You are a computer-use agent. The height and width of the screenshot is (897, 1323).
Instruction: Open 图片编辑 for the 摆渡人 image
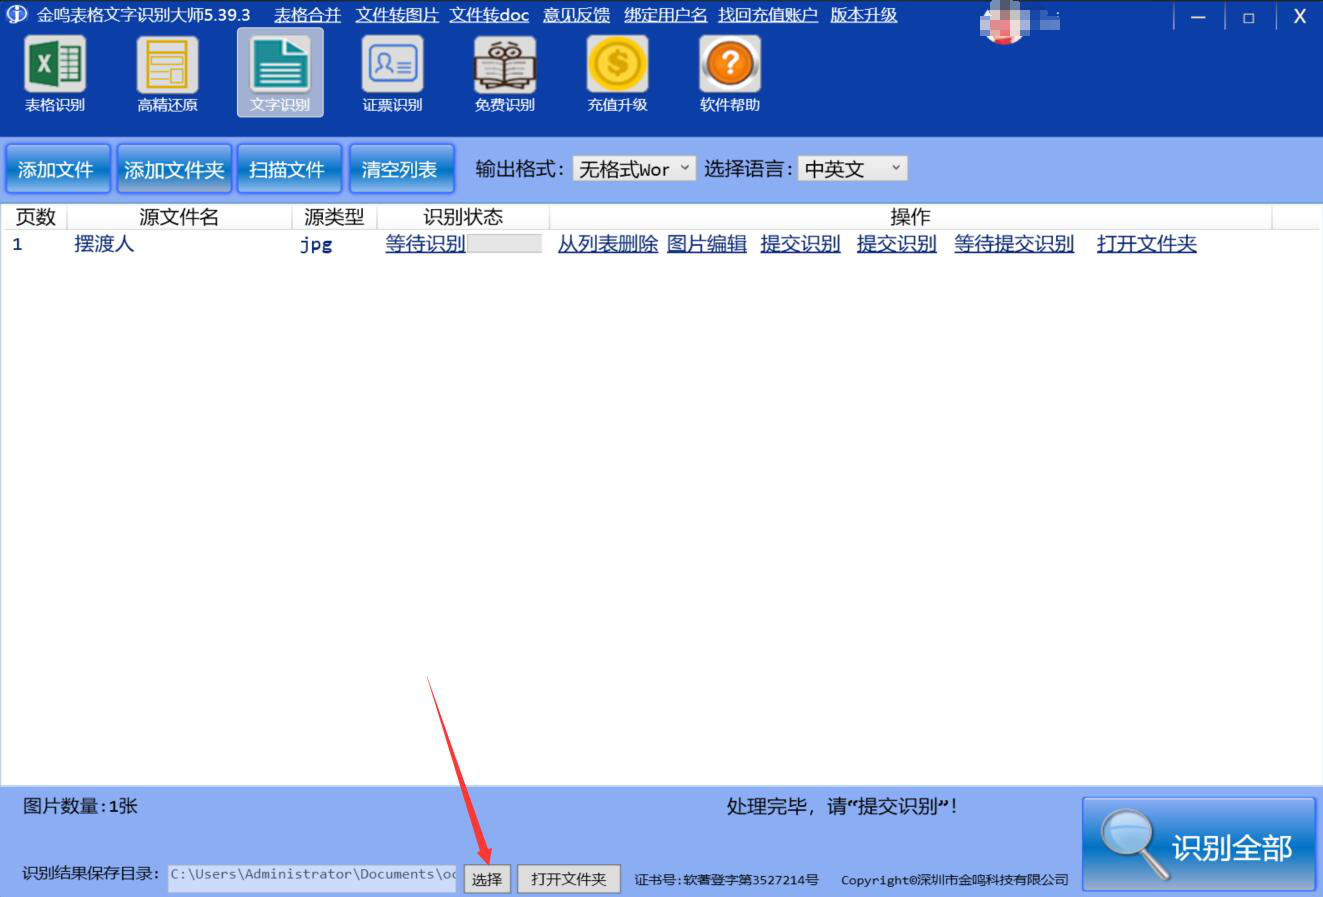click(708, 243)
